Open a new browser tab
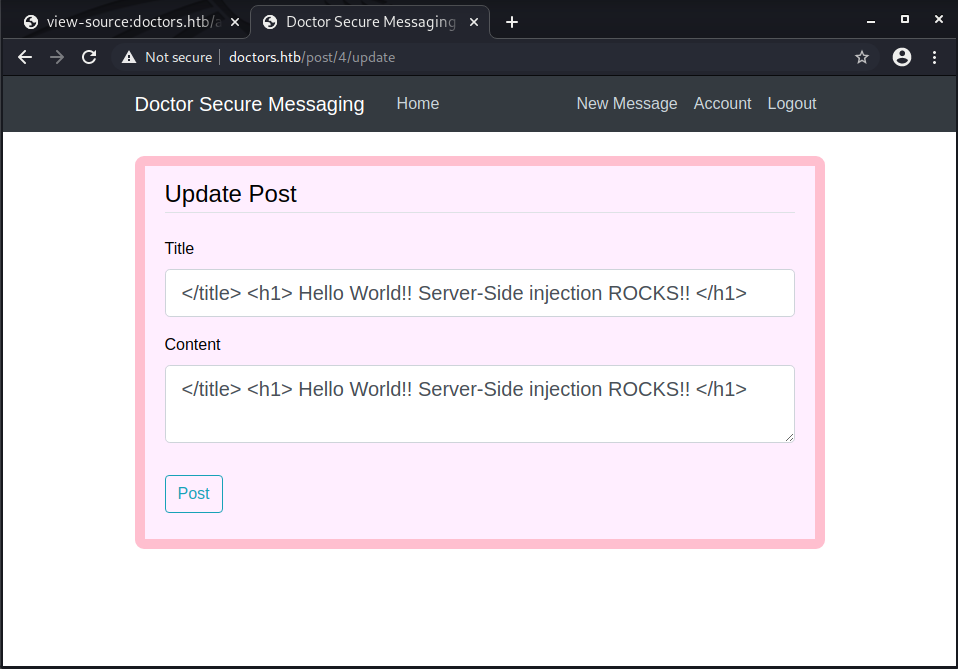Viewport: 958px width, 669px height. point(512,22)
